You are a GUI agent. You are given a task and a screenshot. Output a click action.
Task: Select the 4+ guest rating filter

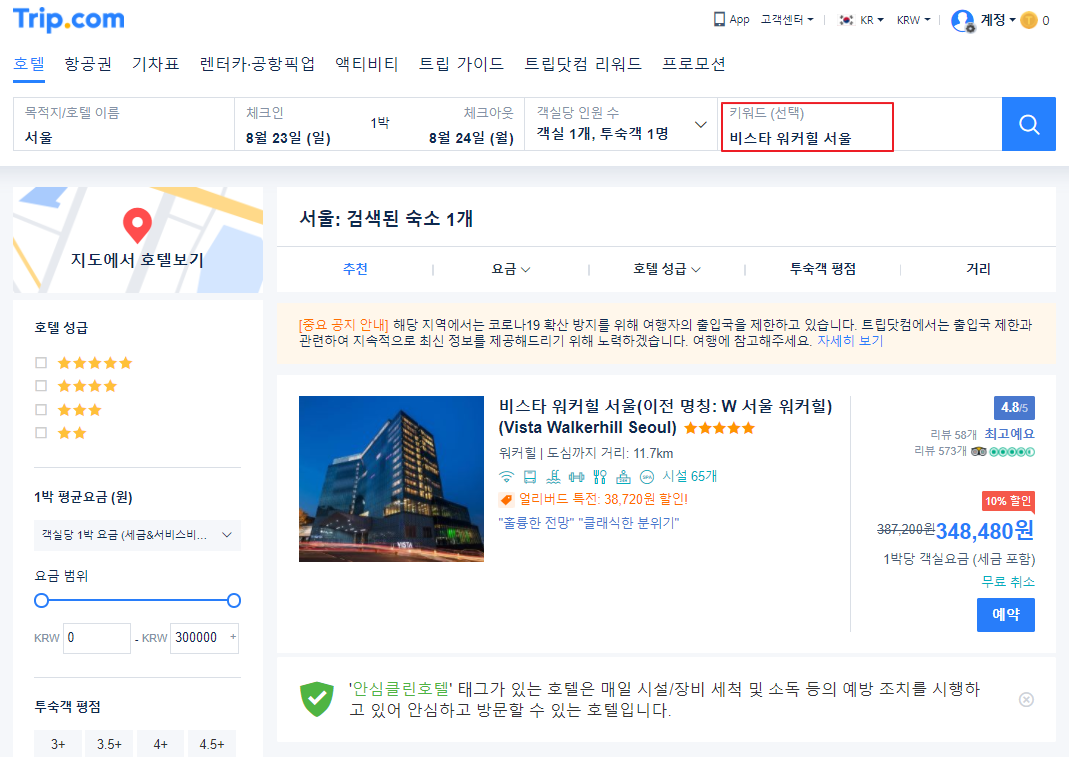coord(161,744)
